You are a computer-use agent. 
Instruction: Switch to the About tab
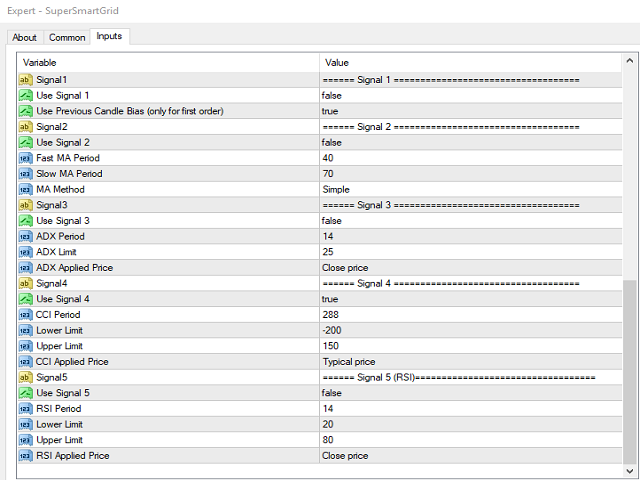coord(24,38)
